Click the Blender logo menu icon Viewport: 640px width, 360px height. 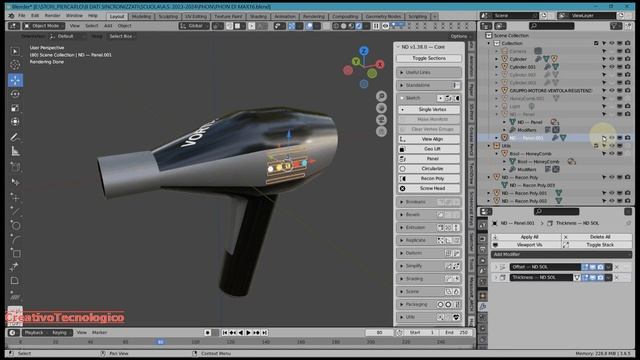click(x=11, y=16)
